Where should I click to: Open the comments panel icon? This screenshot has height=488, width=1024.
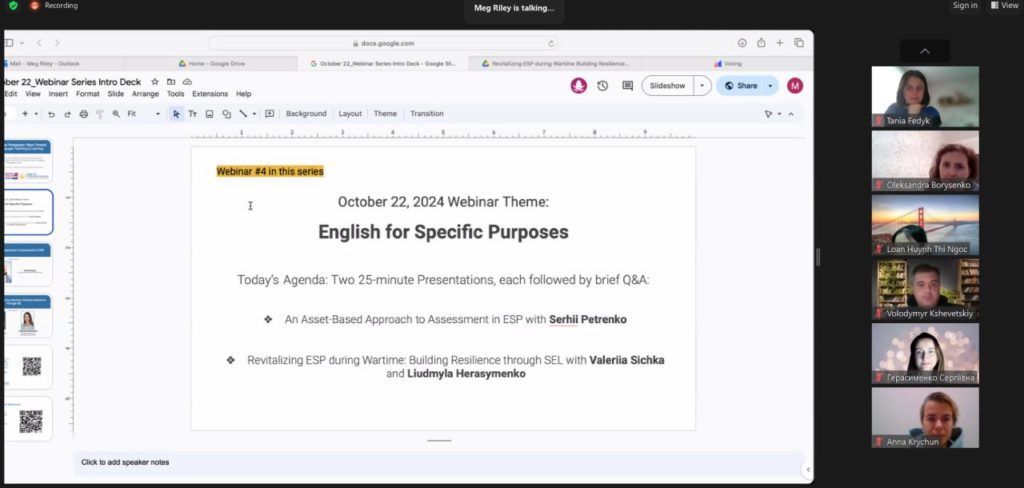click(x=628, y=86)
